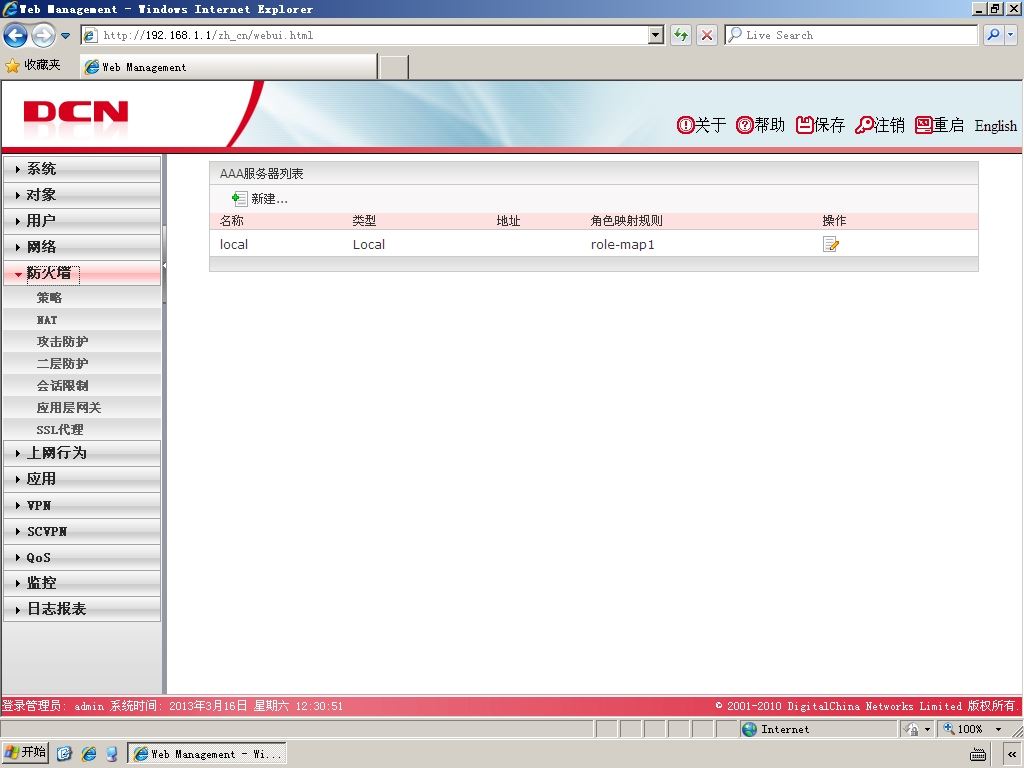Click the Show Desktop quick launch icon
This screenshot has height=768, width=1024.
(x=64, y=754)
